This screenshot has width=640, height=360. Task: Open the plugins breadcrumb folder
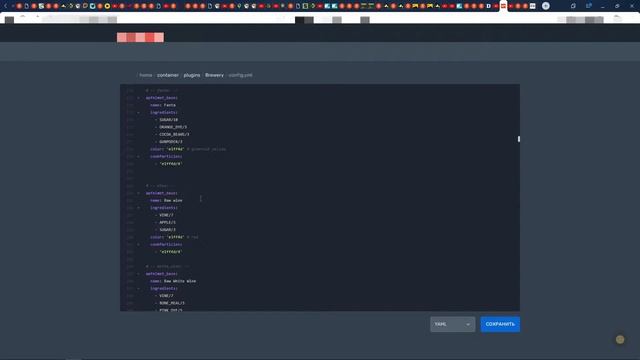192,75
